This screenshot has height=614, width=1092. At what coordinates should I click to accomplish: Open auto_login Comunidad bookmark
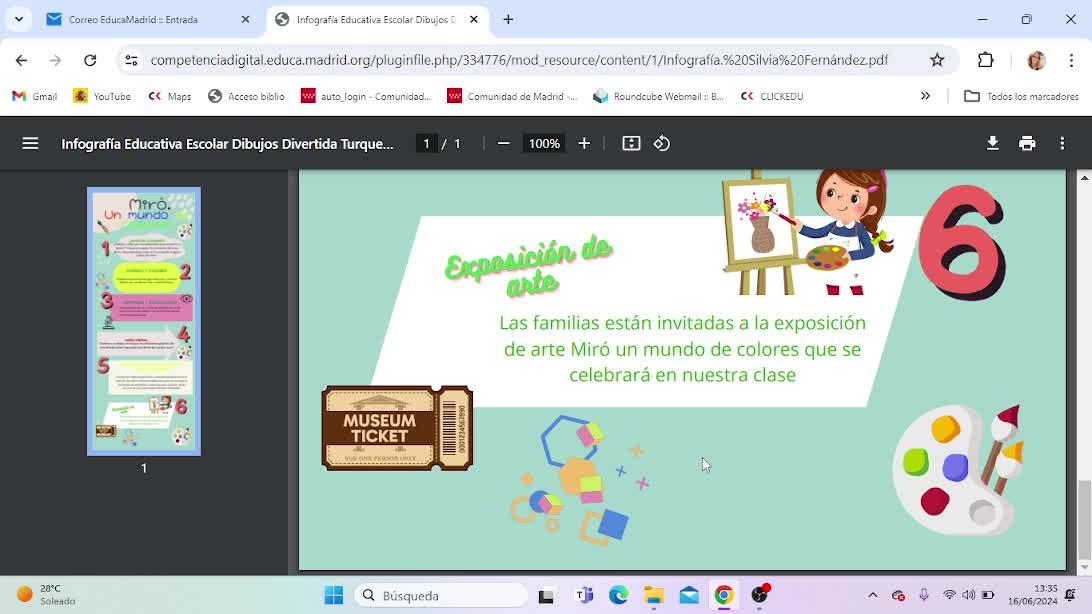(x=366, y=96)
